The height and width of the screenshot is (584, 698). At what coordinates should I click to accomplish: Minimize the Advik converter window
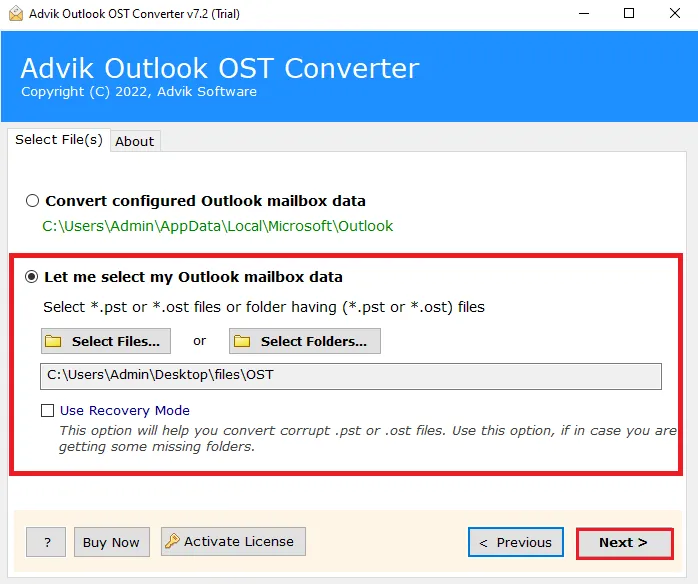click(582, 14)
